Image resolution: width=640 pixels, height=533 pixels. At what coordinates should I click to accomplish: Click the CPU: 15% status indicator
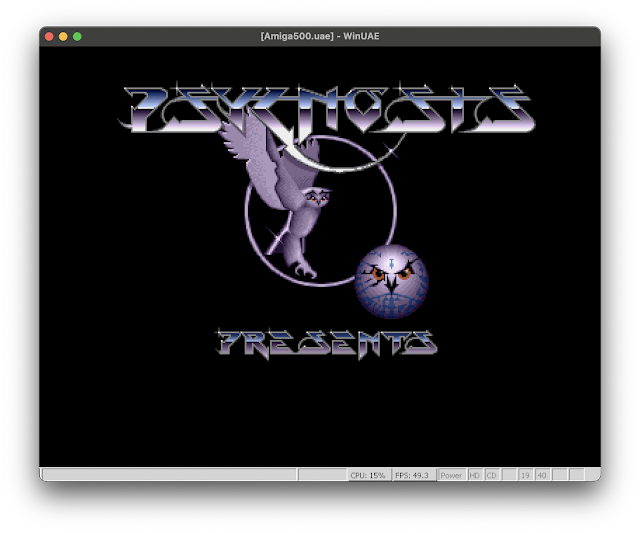pyautogui.click(x=368, y=475)
